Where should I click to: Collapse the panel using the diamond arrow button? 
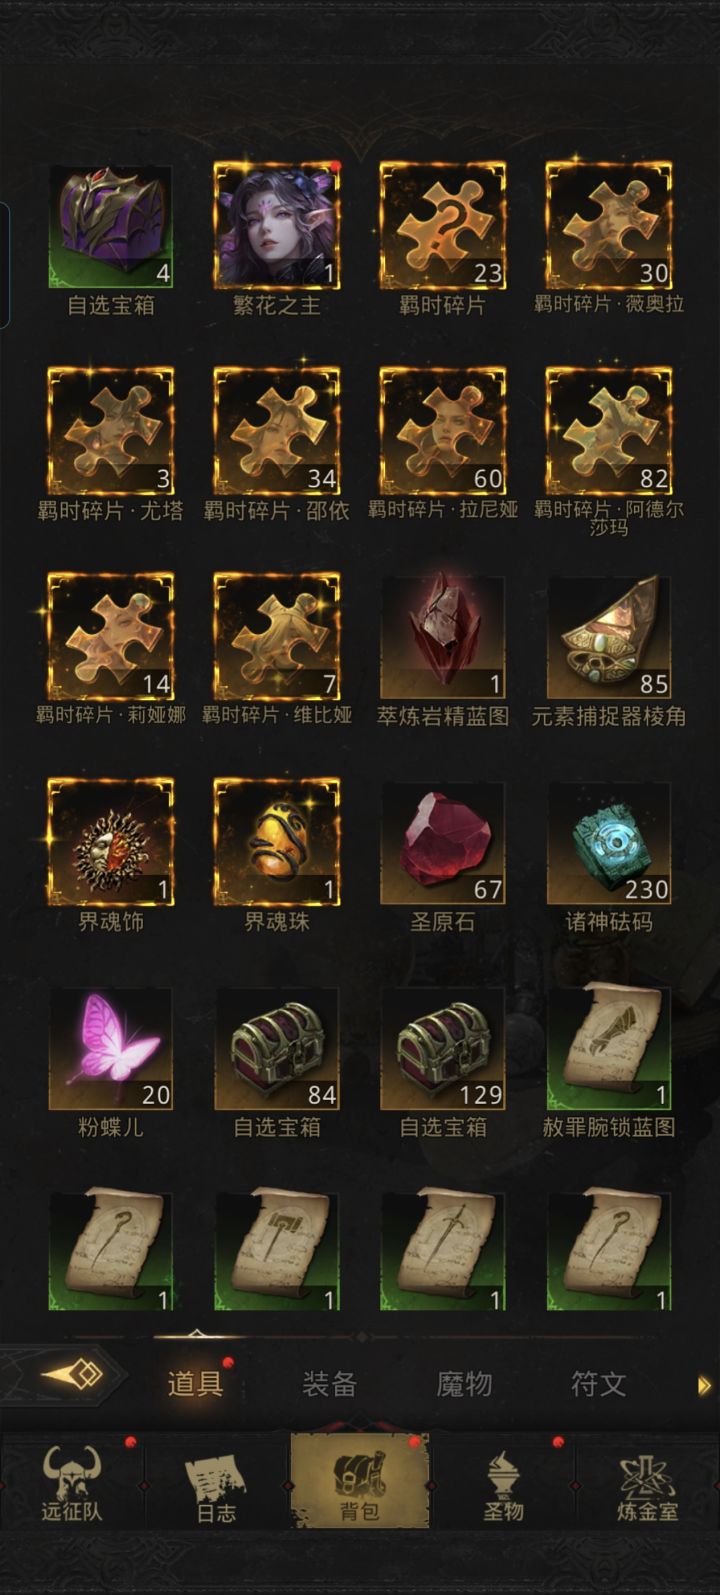coord(72,1376)
